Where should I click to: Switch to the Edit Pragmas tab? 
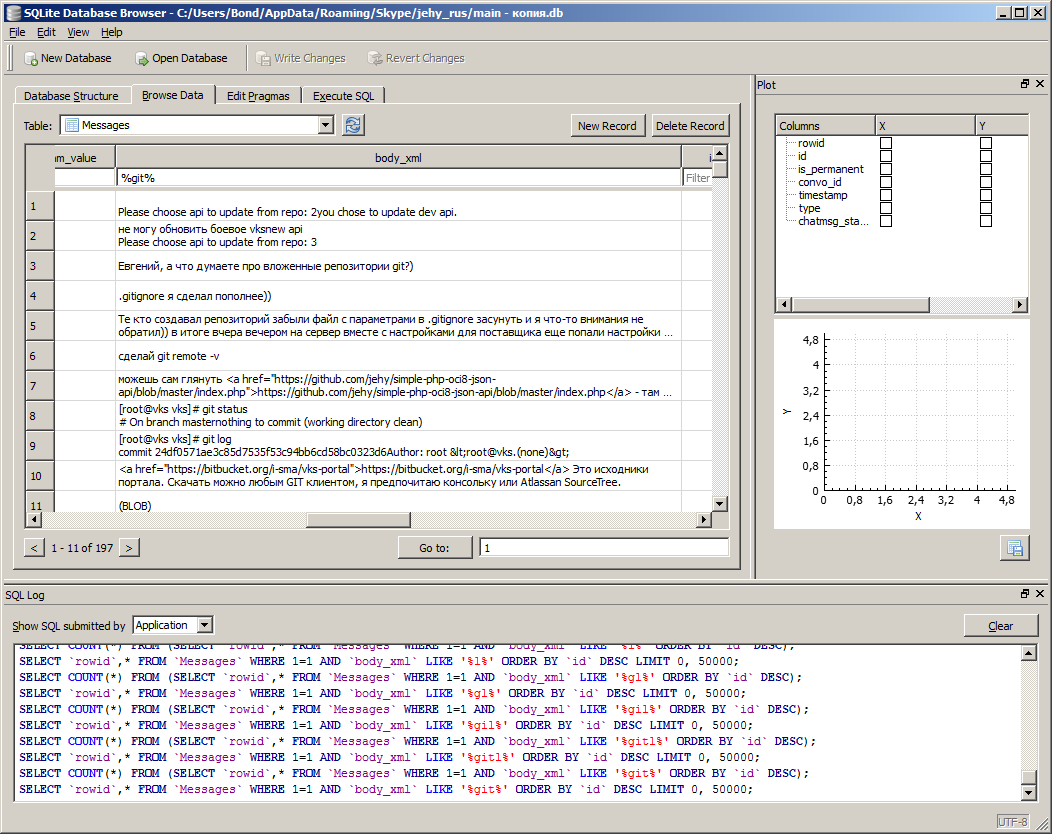[258, 96]
